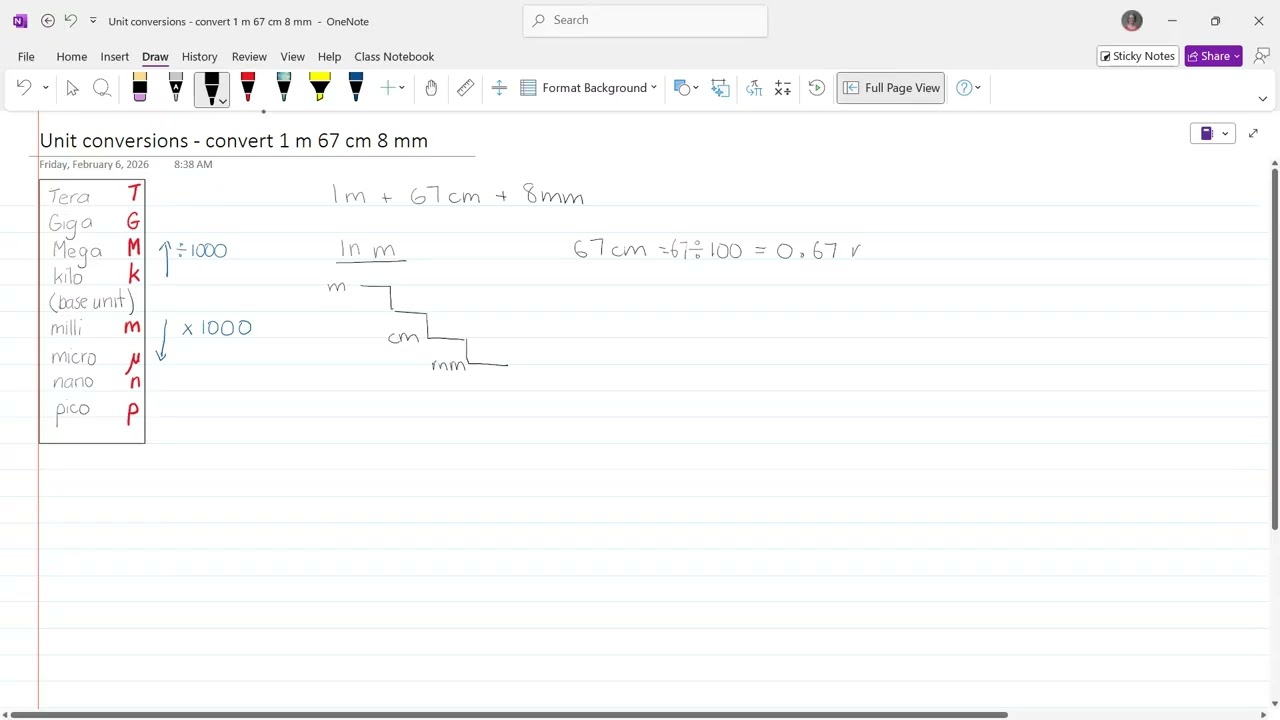Click Ink to Shape icon

[x=720, y=88]
